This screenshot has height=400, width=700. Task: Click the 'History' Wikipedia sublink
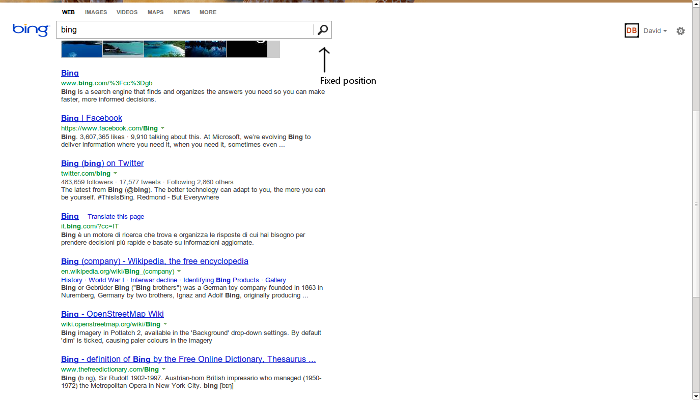tap(71, 280)
